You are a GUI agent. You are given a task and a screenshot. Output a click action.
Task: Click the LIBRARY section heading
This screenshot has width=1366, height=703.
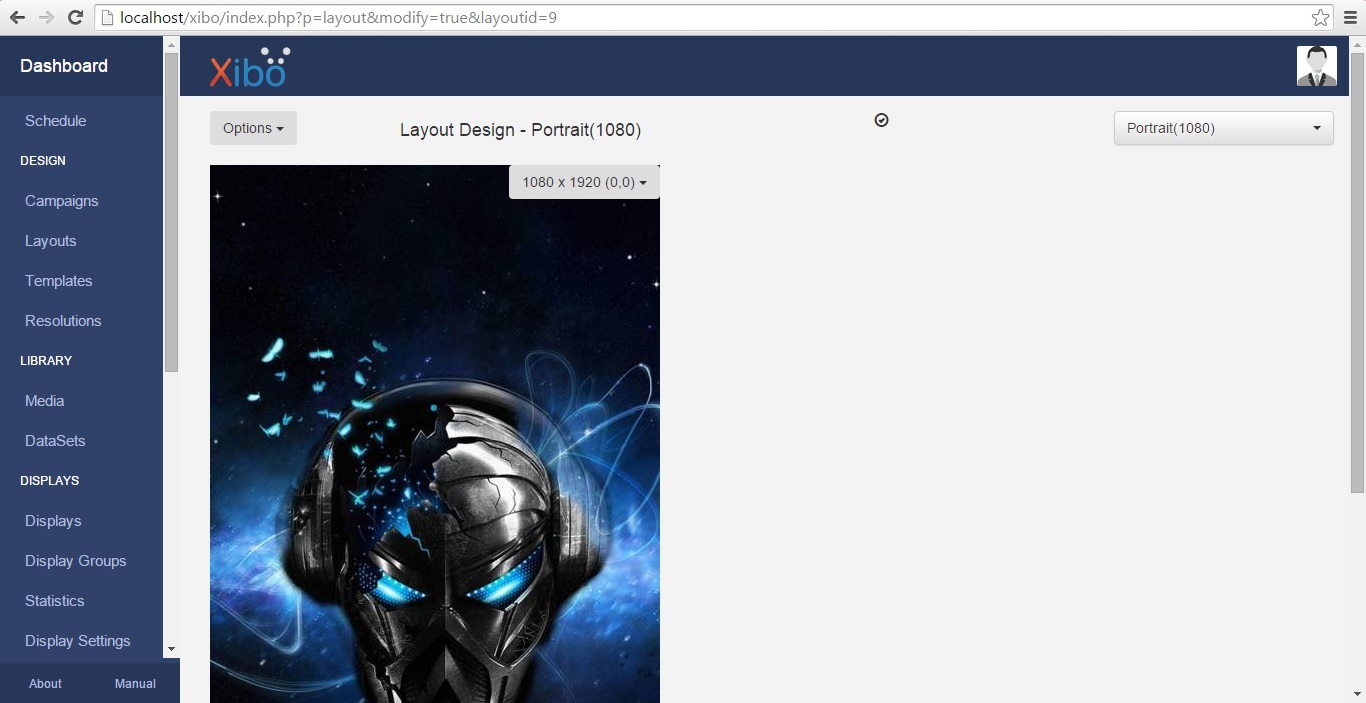[46, 361]
